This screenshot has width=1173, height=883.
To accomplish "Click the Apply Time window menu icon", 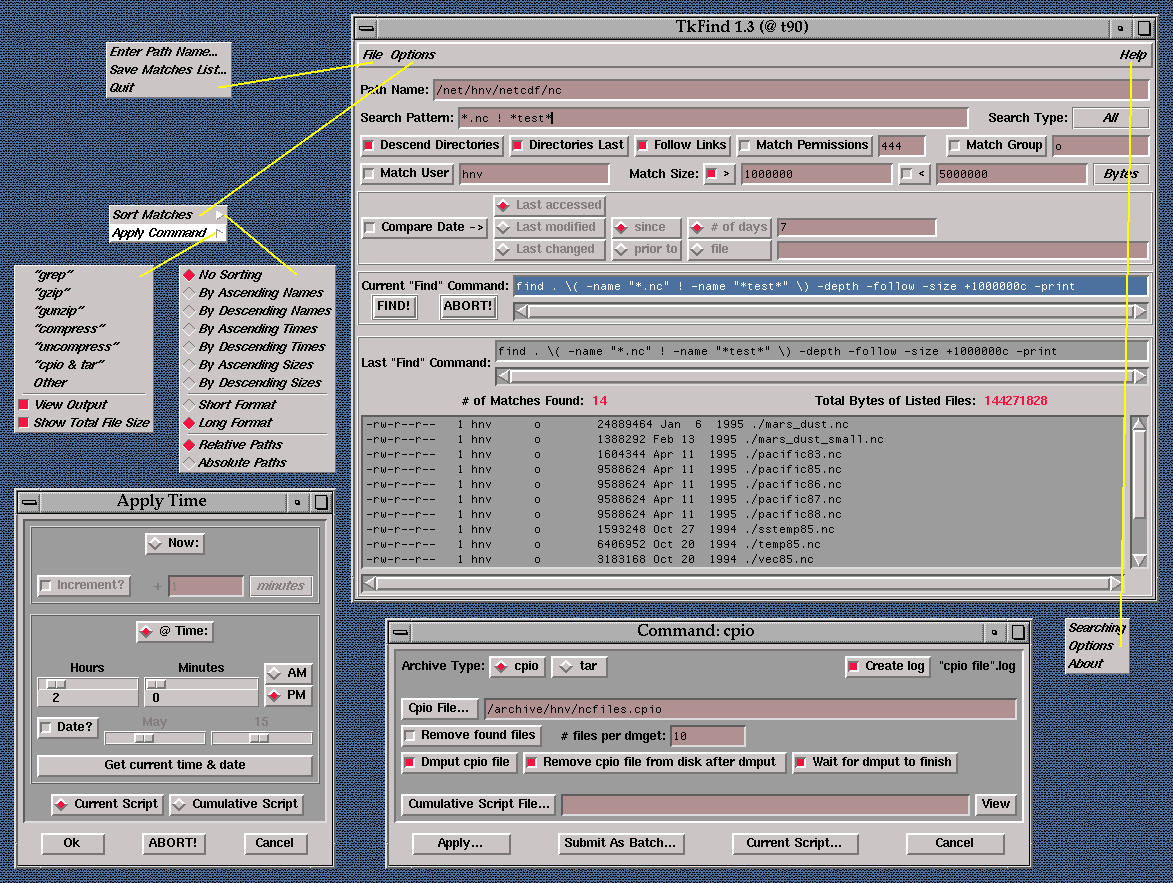I will [30, 502].
